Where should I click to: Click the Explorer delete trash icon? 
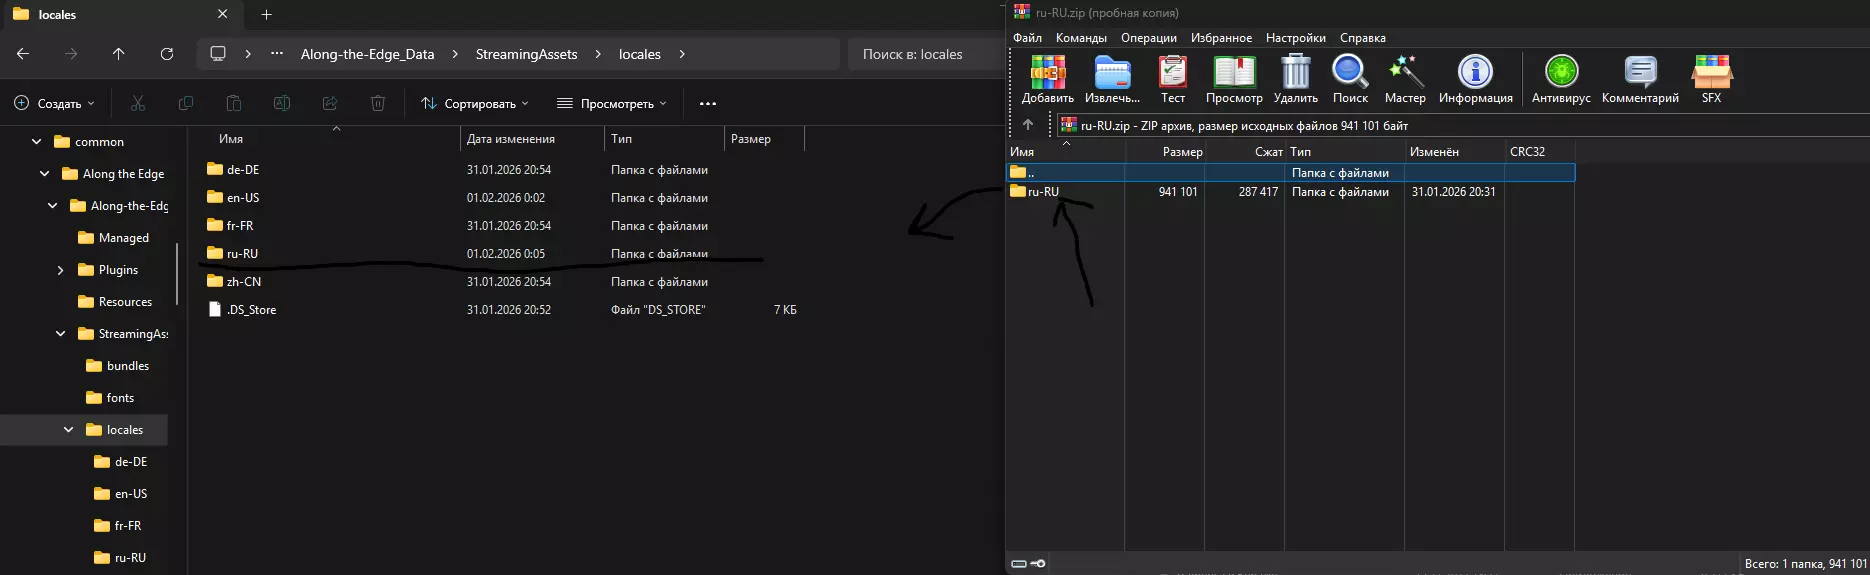tap(378, 103)
